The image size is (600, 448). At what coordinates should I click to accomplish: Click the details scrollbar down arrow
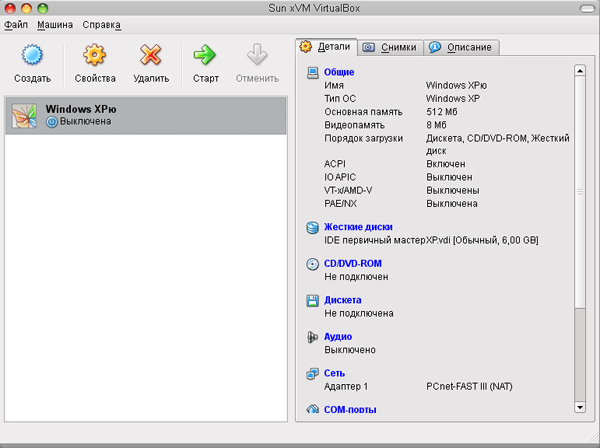[x=580, y=407]
